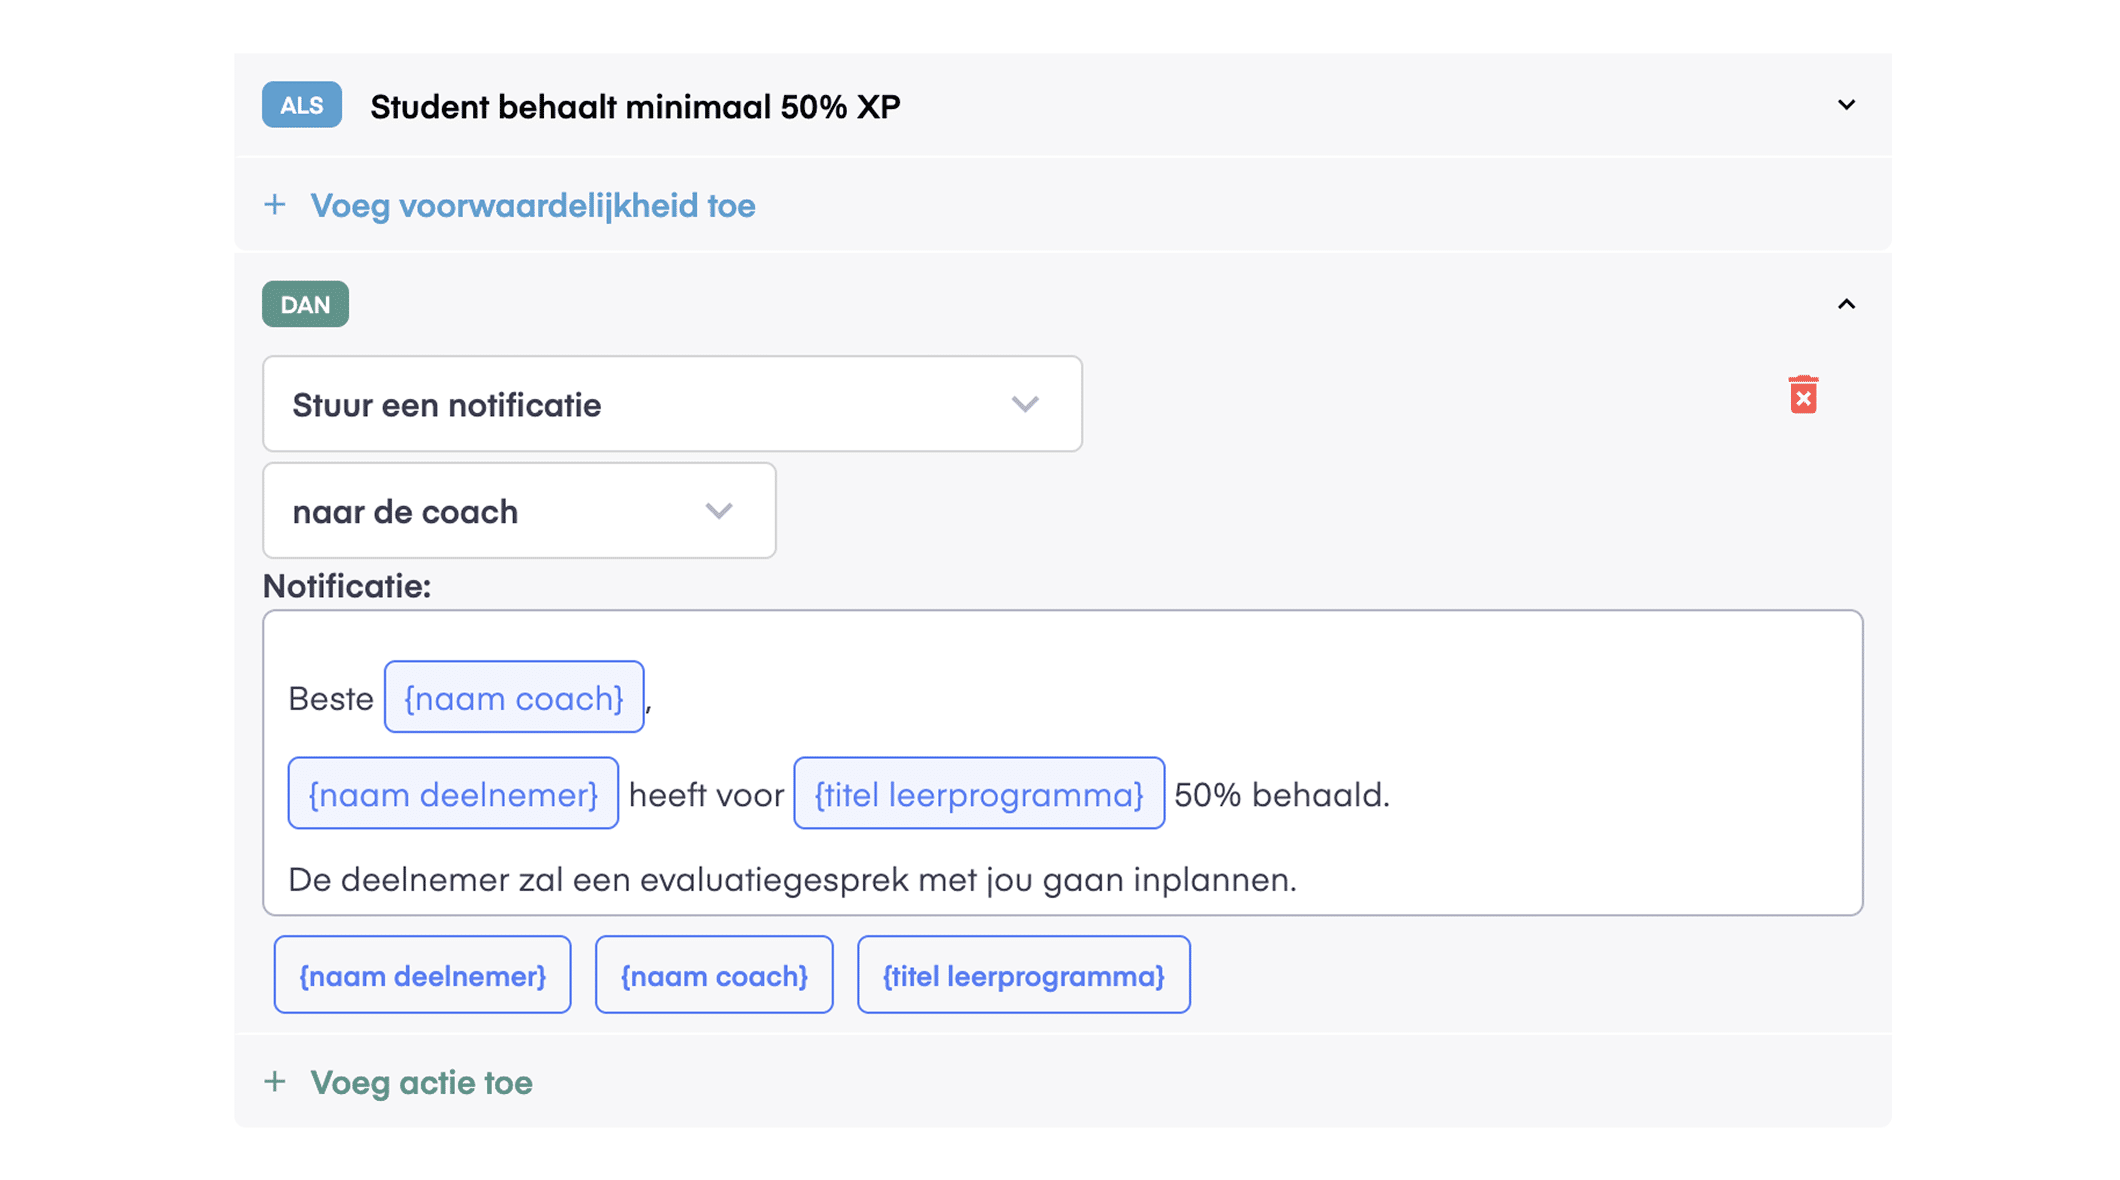The width and height of the screenshot is (2120, 1180).
Task: Click the plus icon beside Voeg voorwaardelijkheid toe
Action: click(x=275, y=205)
